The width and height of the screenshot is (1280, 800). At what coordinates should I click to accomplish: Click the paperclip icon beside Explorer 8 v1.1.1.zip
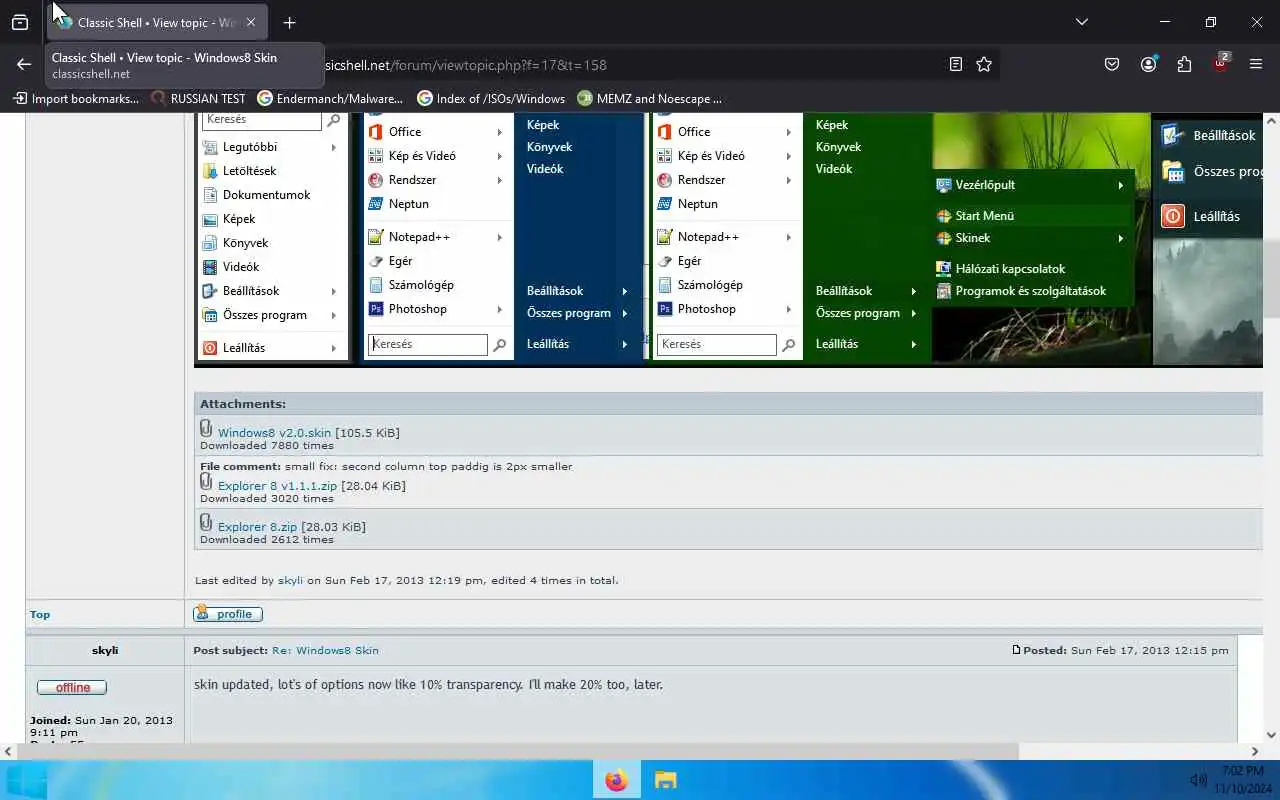click(206, 482)
